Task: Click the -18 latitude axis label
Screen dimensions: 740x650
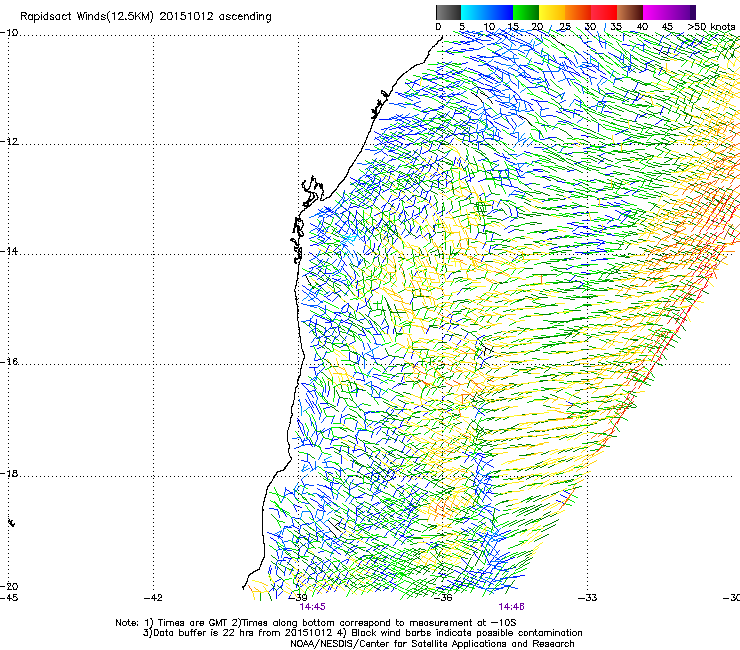Action: (9, 473)
